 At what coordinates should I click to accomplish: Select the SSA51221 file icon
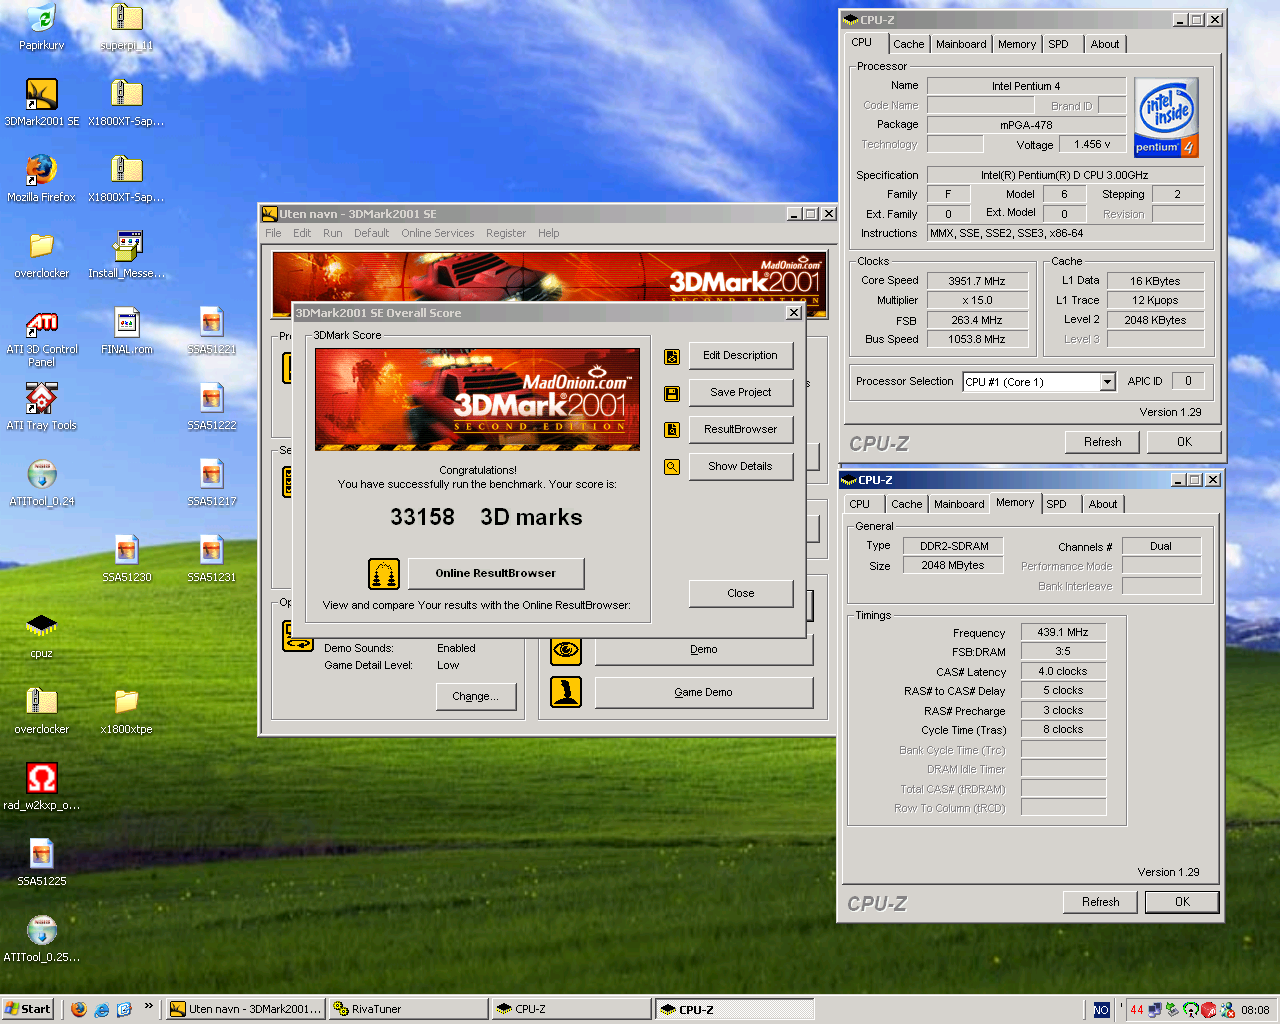click(x=211, y=322)
